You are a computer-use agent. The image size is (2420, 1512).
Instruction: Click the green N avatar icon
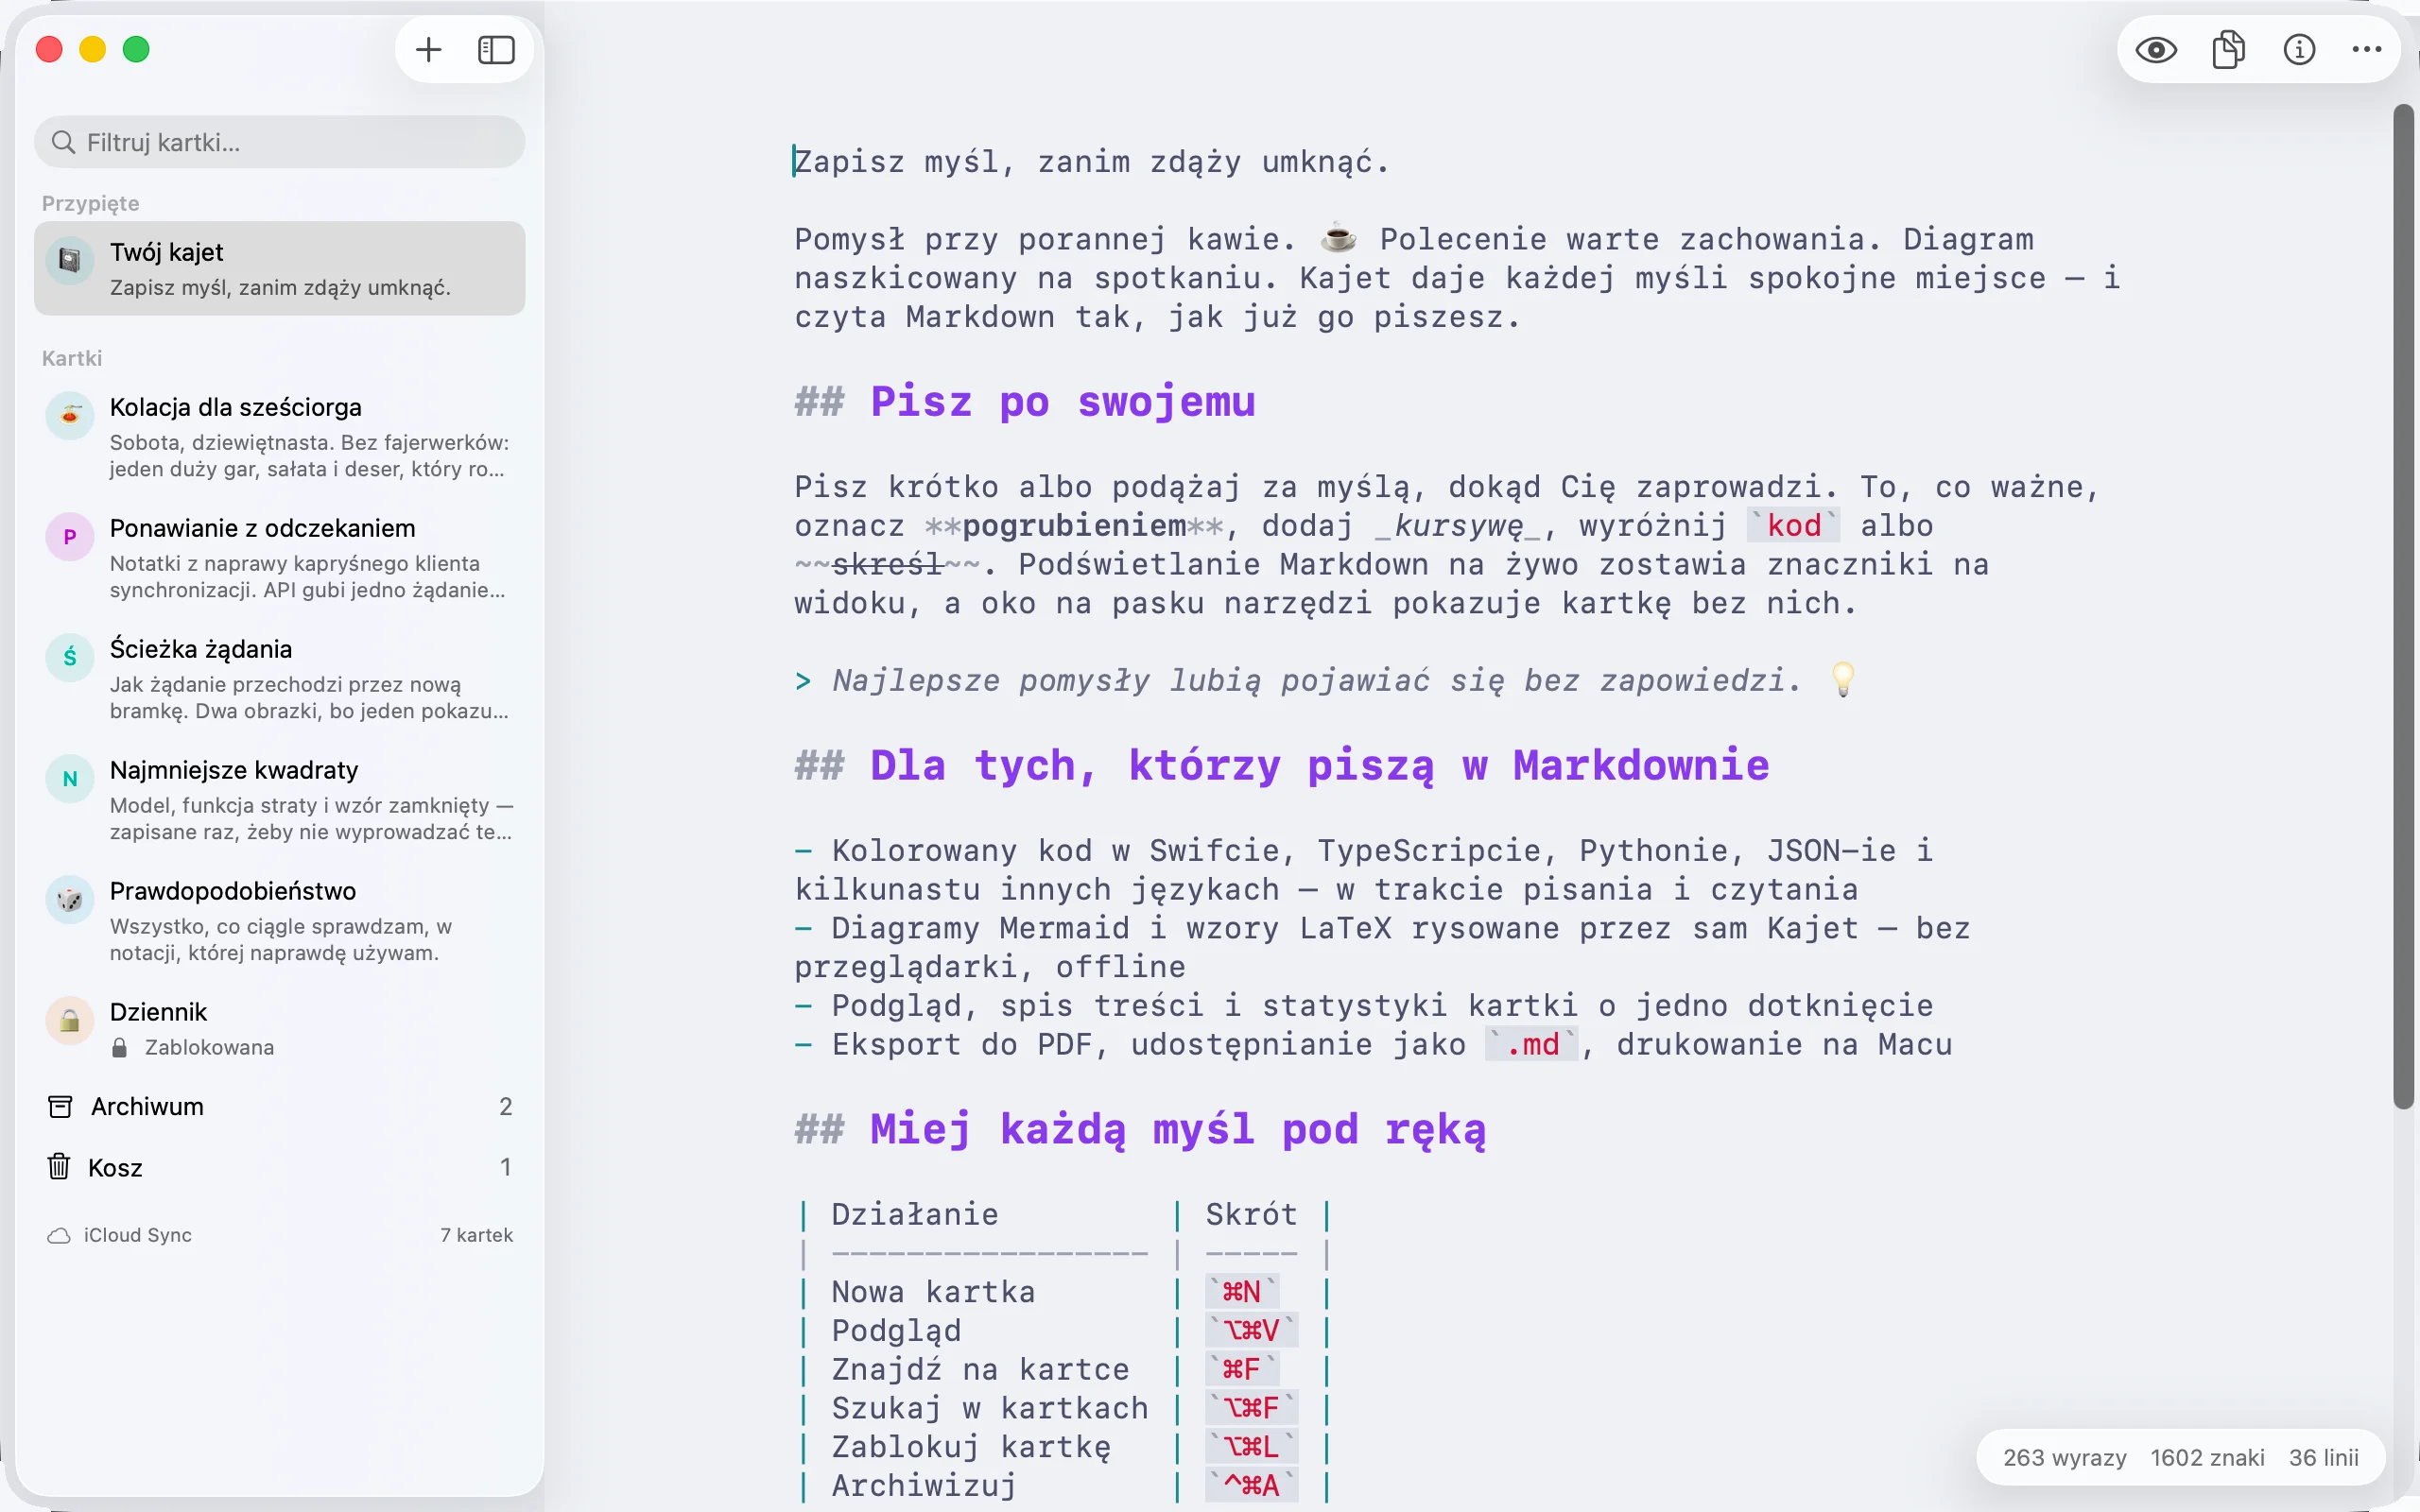[70, 778]
